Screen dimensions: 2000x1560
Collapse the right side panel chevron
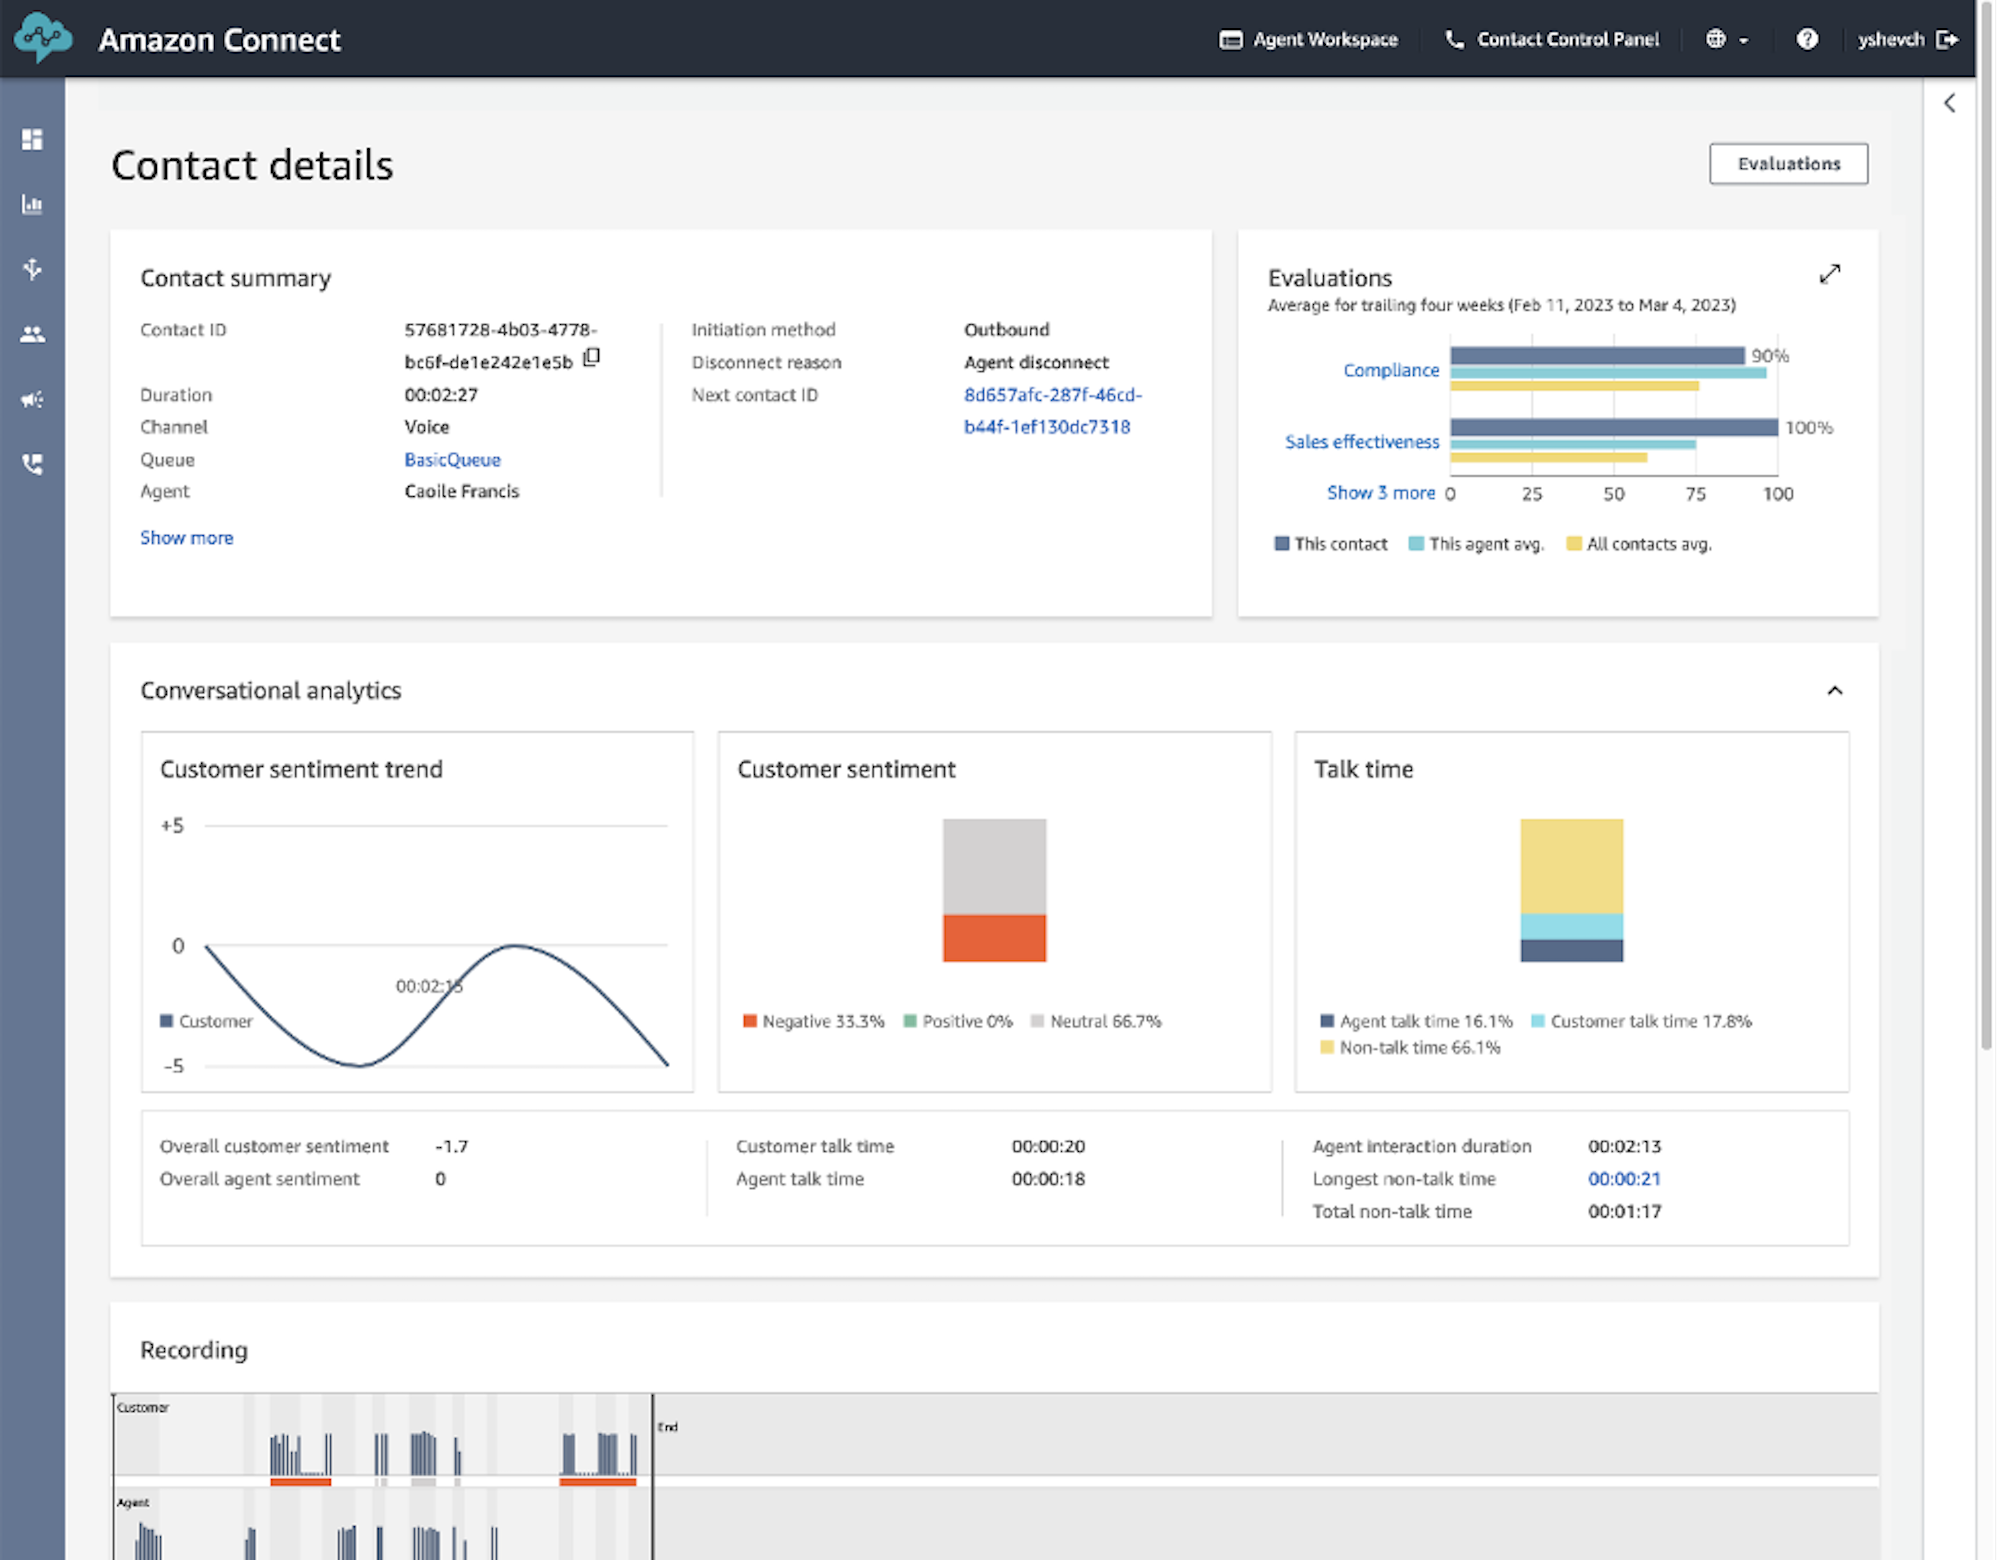(x=1949, y=103)
